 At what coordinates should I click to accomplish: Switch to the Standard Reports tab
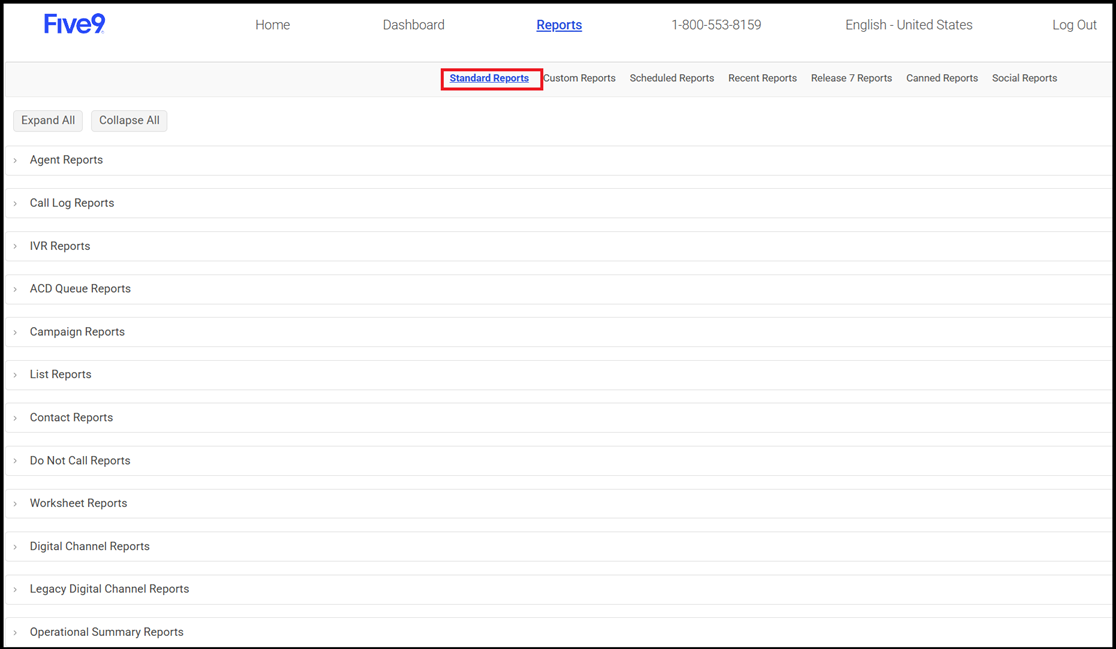[490, 78]
